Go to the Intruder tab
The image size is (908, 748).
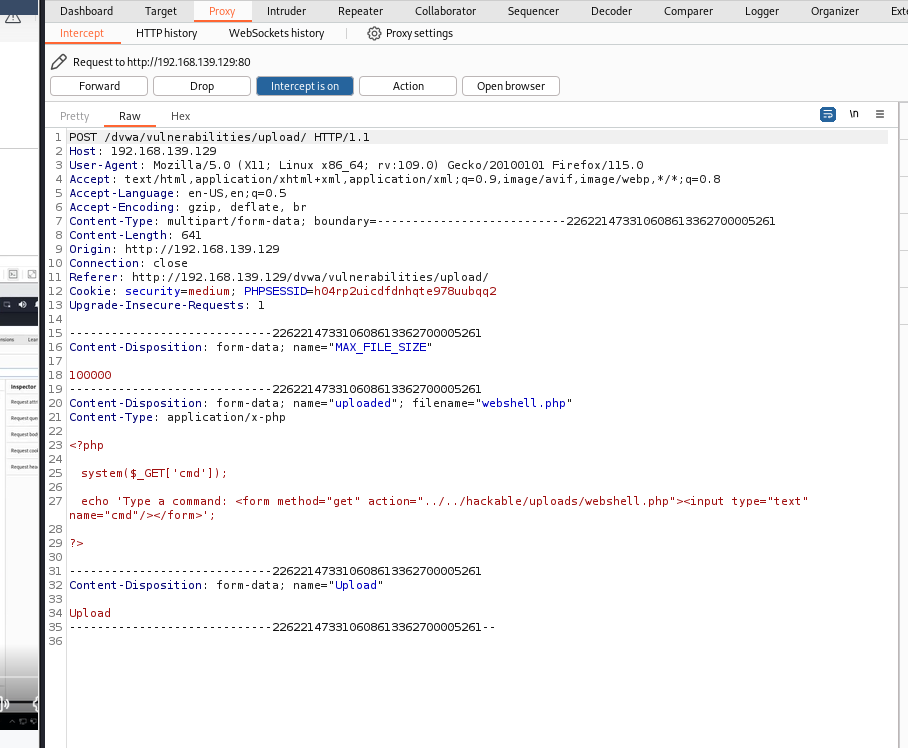286,11
